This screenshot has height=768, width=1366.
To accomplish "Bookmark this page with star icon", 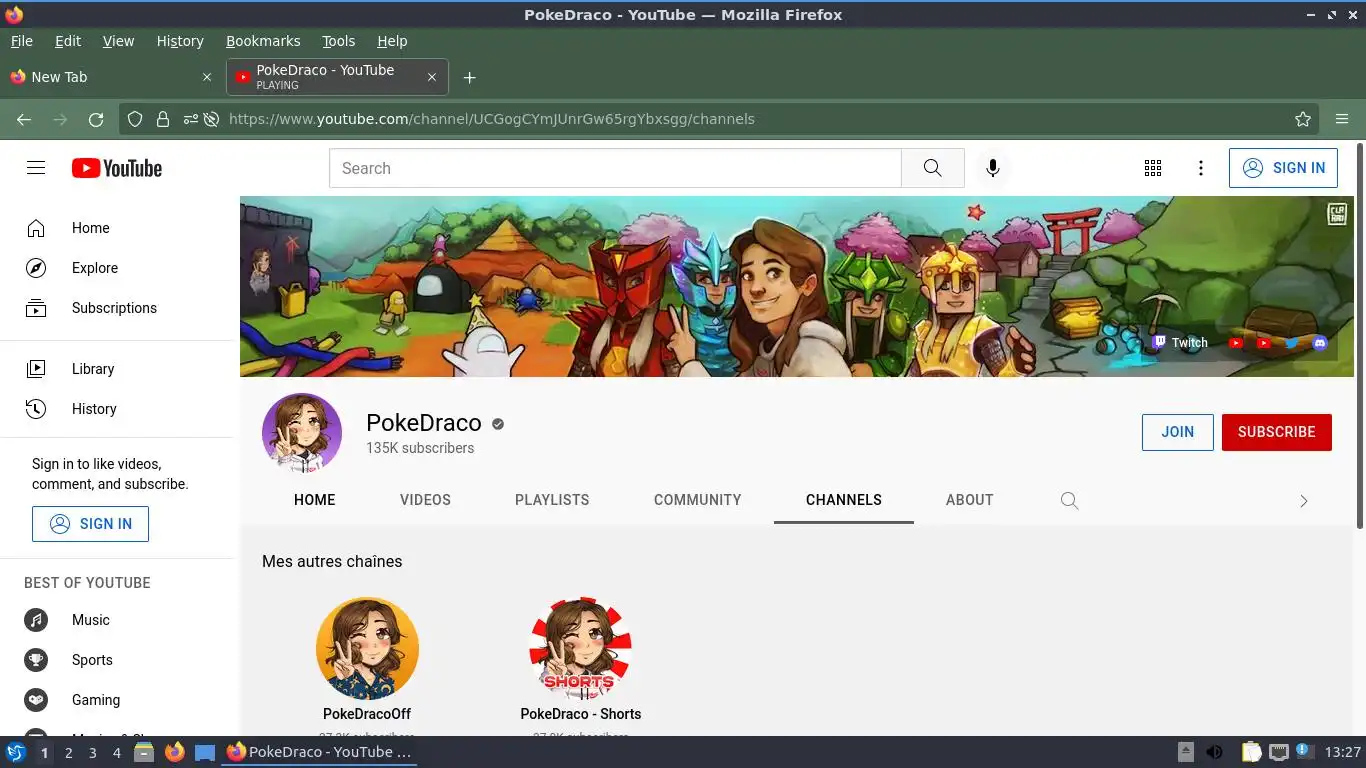I will coord(1303,119).
